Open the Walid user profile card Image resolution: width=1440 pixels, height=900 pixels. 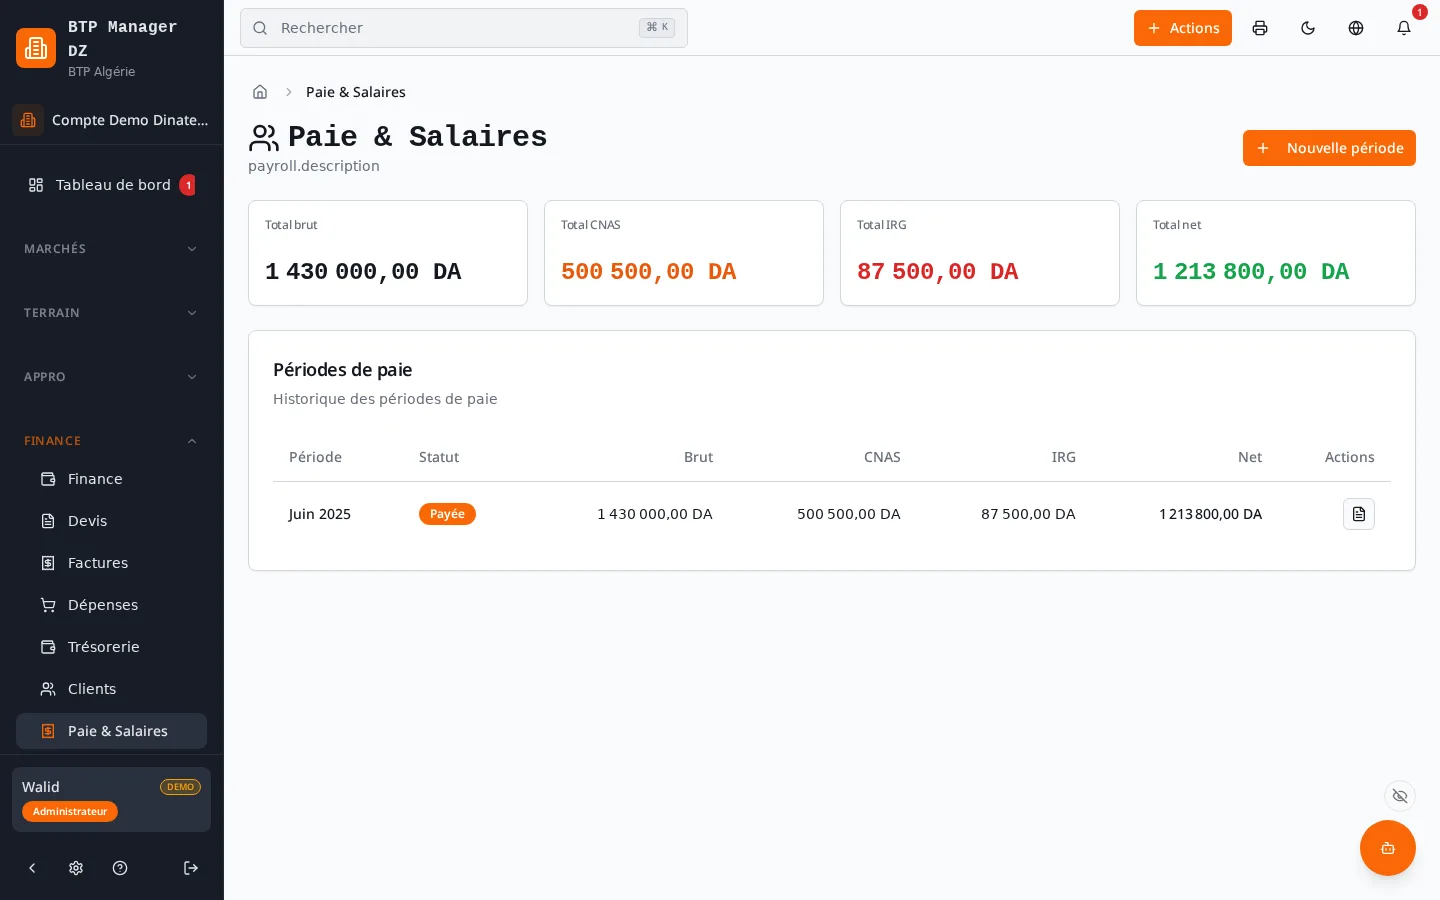111,799
